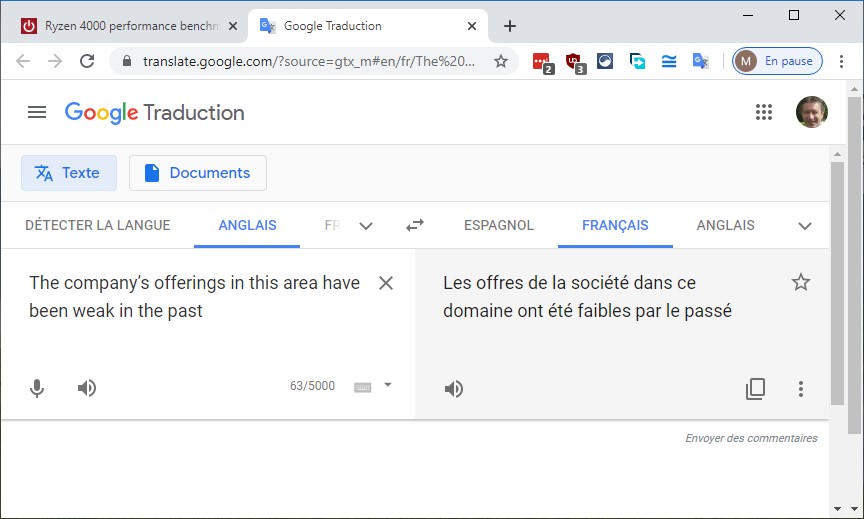Open the Google Traduction hamburger main menu
Viewport: 864px width, 519px height.
click(37, 112)
